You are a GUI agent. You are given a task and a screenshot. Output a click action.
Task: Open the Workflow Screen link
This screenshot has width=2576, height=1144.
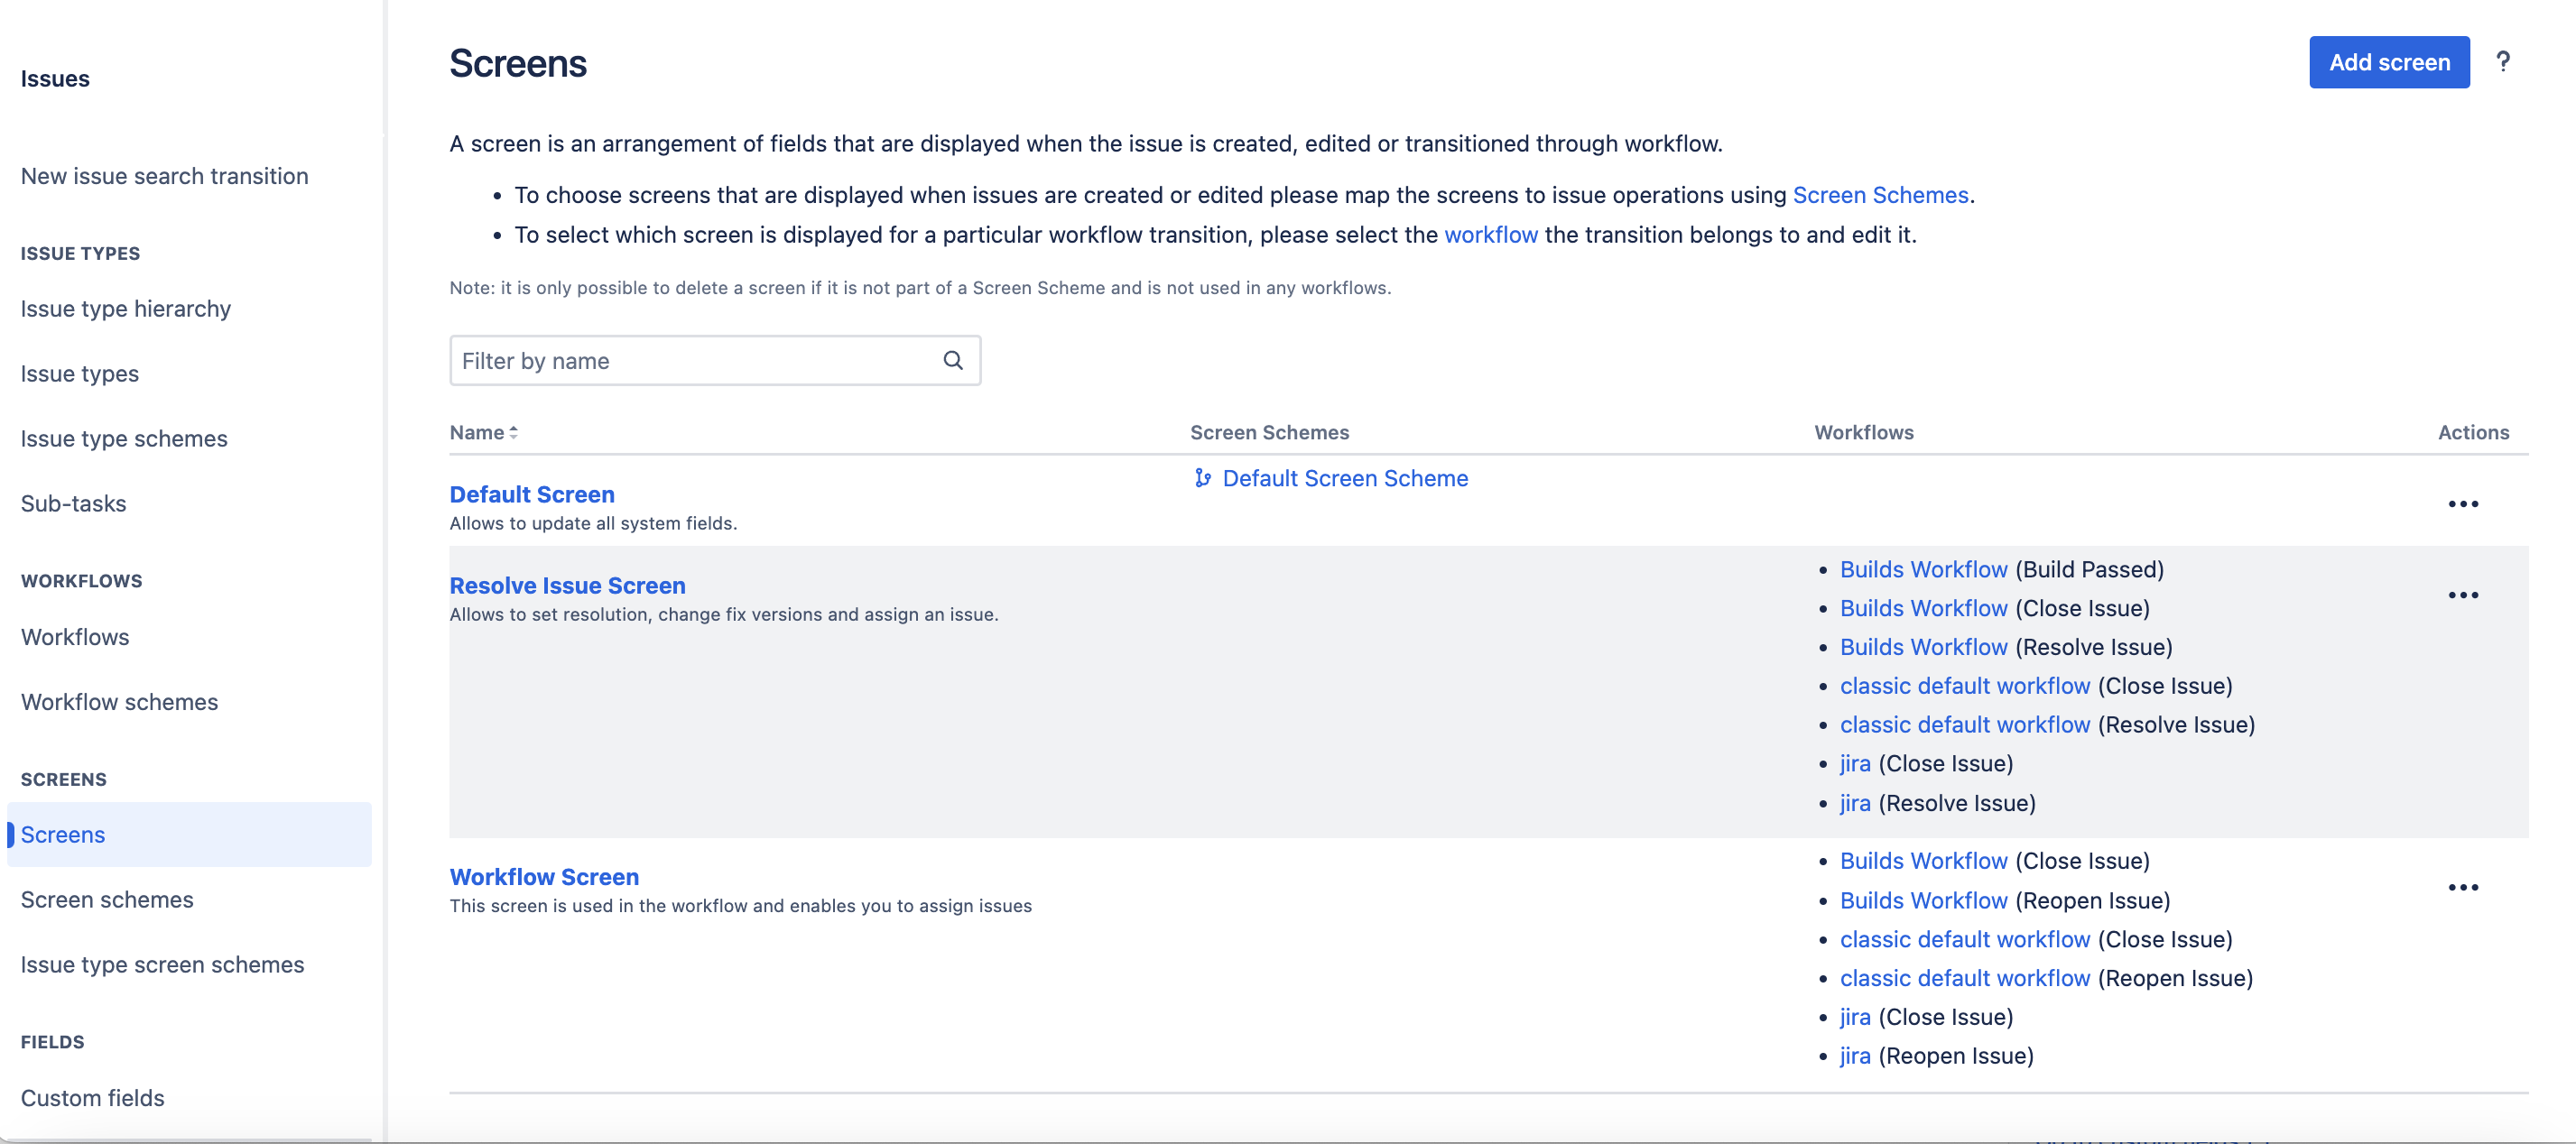tap(544, 876)
